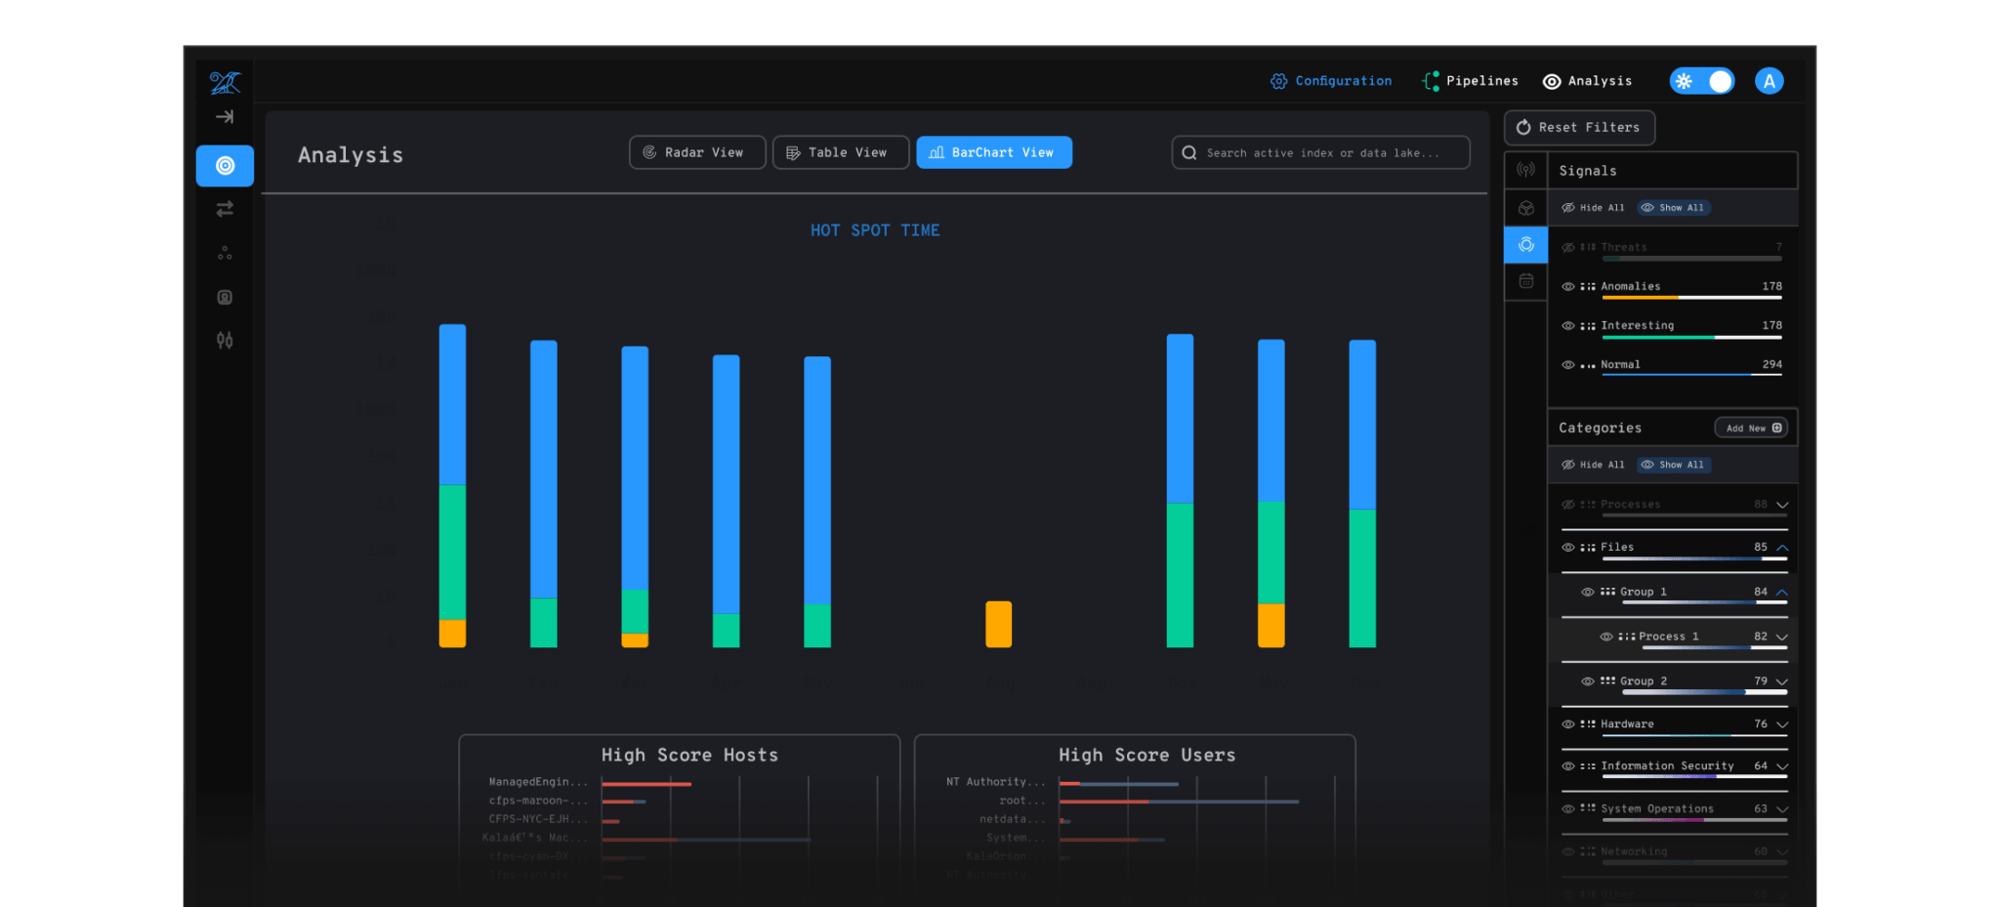Hide the Files category
The height and width of the screenshot is (907, 2000).
[1568, 548]
